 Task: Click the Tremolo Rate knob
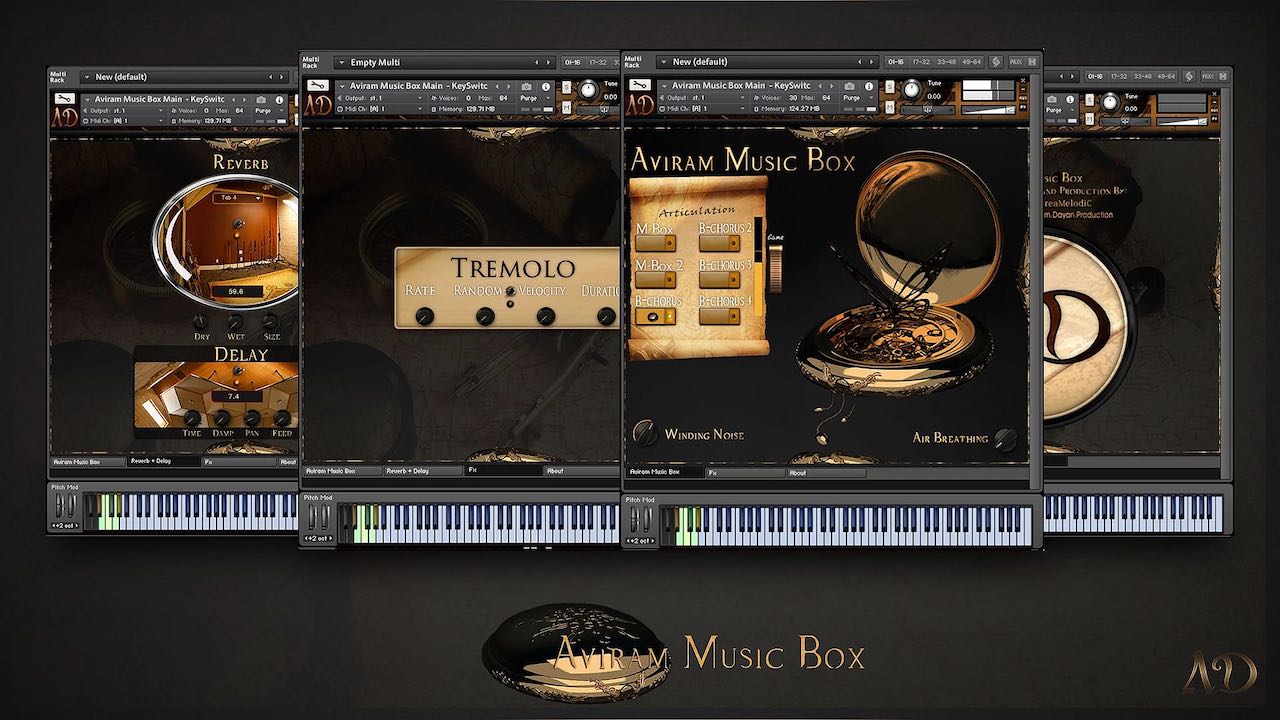[x=424, y=316]
